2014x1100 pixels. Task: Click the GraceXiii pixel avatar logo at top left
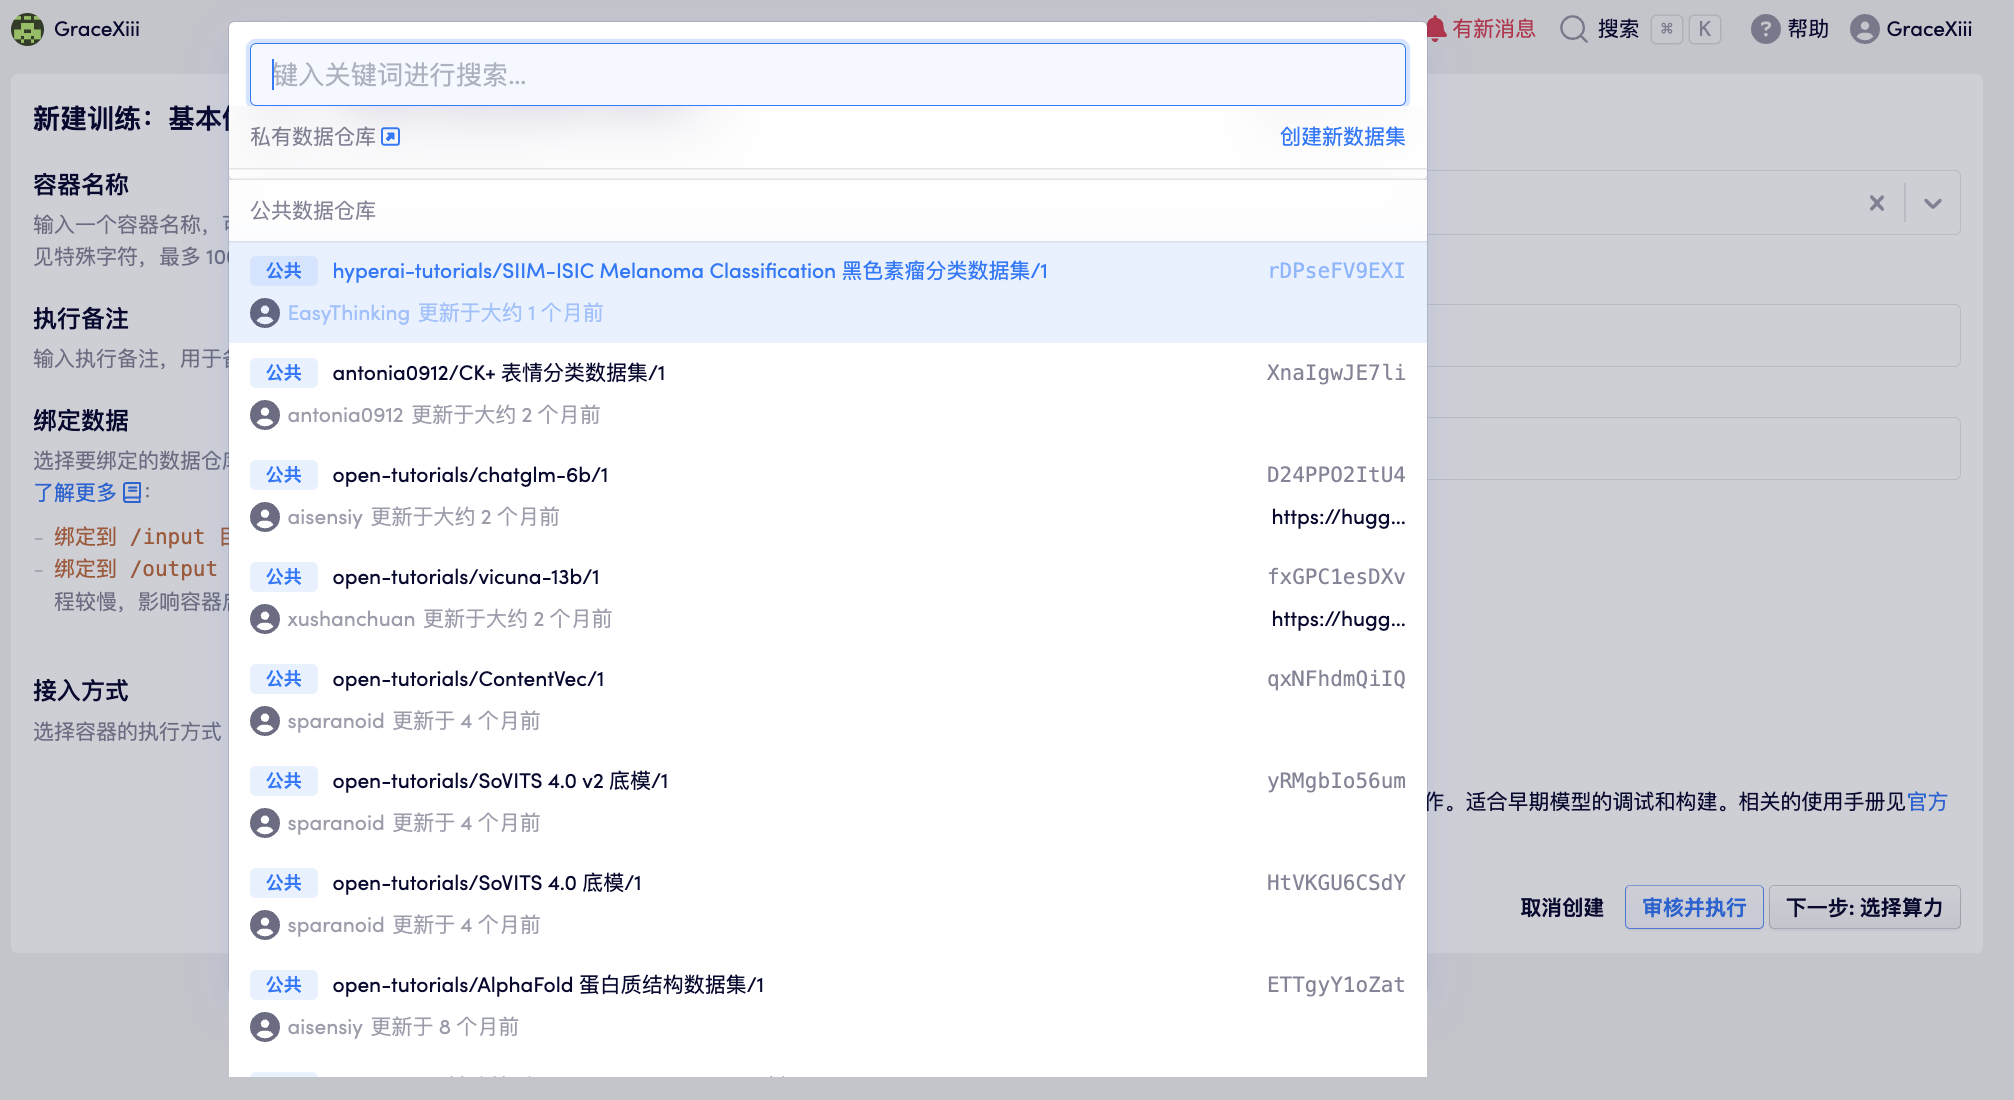click(27, 29)
